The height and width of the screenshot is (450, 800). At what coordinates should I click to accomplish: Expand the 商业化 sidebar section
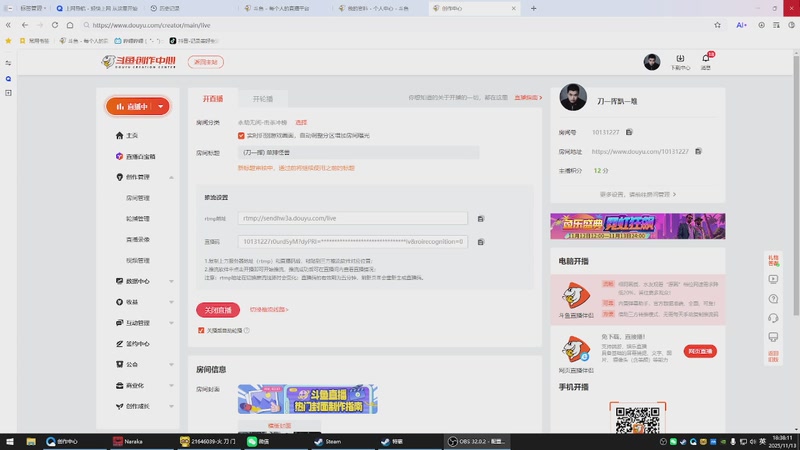171,385
